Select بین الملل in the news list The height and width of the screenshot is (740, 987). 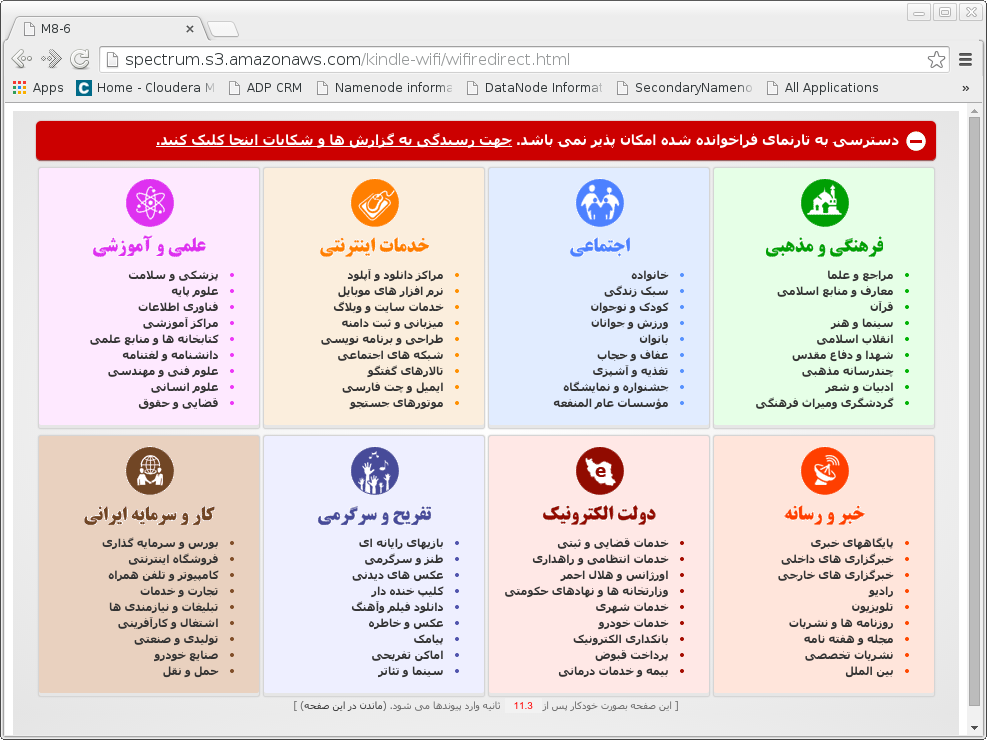point(869,671)
